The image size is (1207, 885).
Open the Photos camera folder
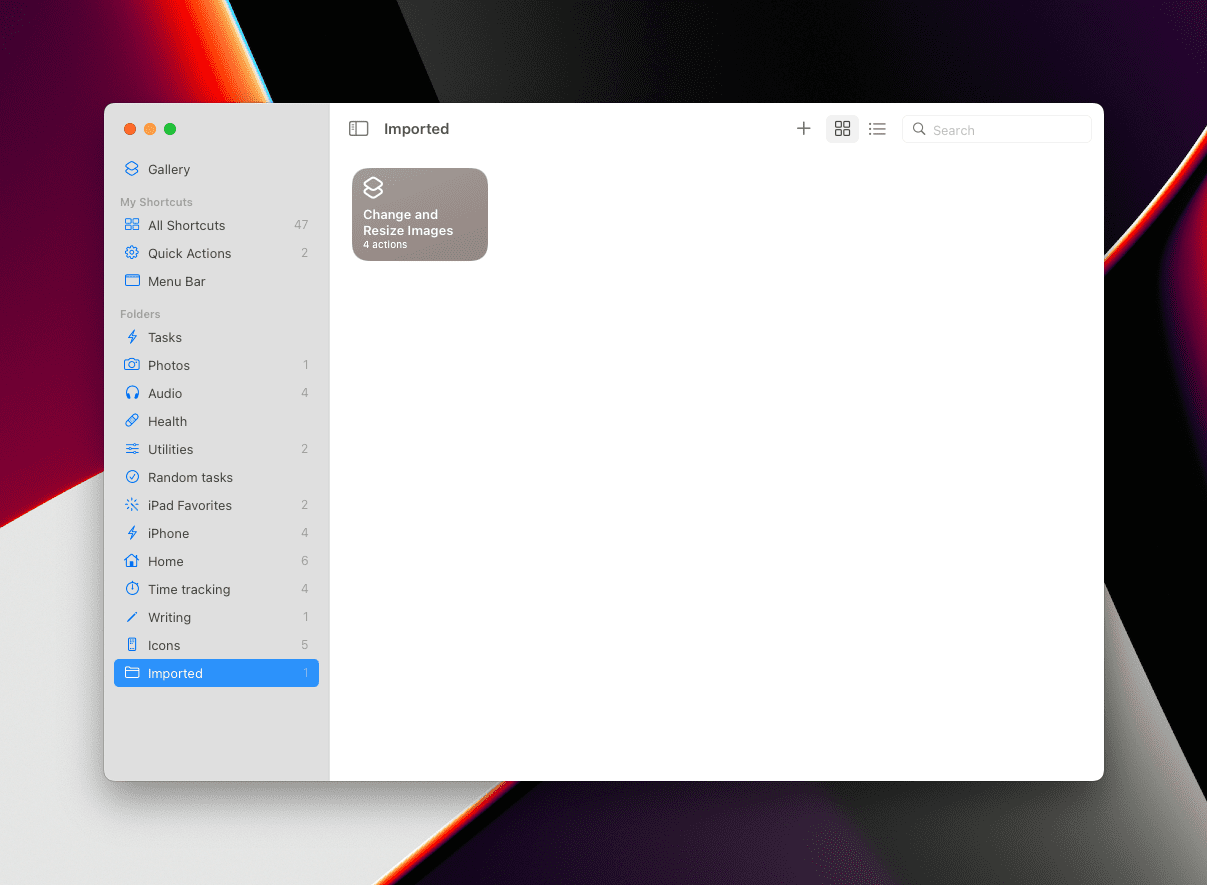(x=216, y=365)
